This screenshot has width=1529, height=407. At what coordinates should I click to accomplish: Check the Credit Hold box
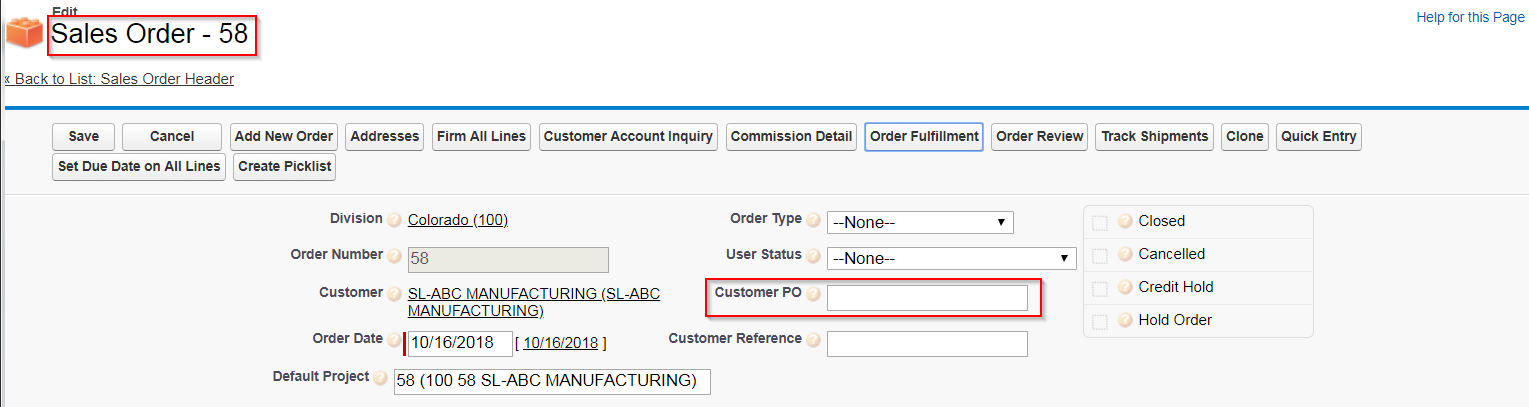1100,288
